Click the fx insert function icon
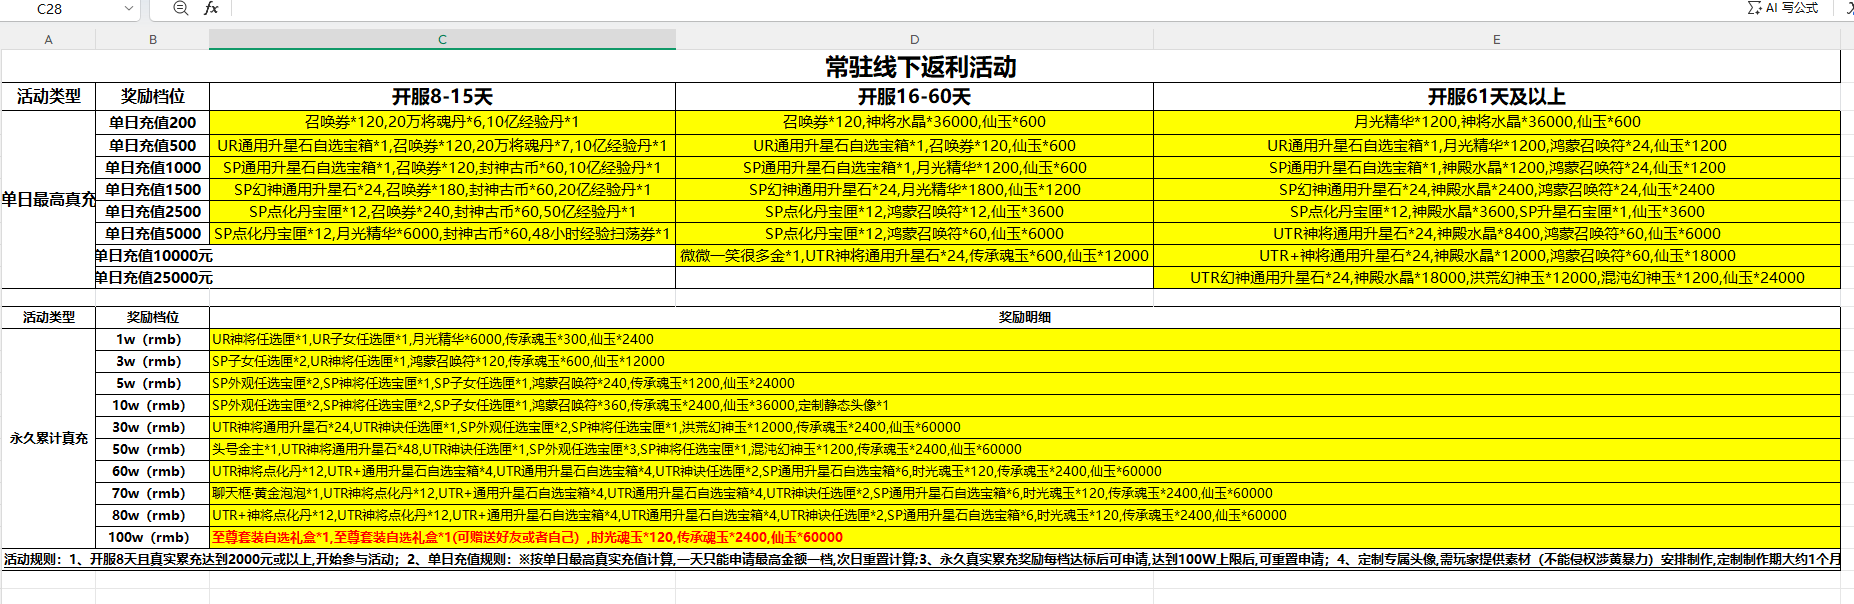The width and height of the screenshot is (1854, 604). [211, 8]
